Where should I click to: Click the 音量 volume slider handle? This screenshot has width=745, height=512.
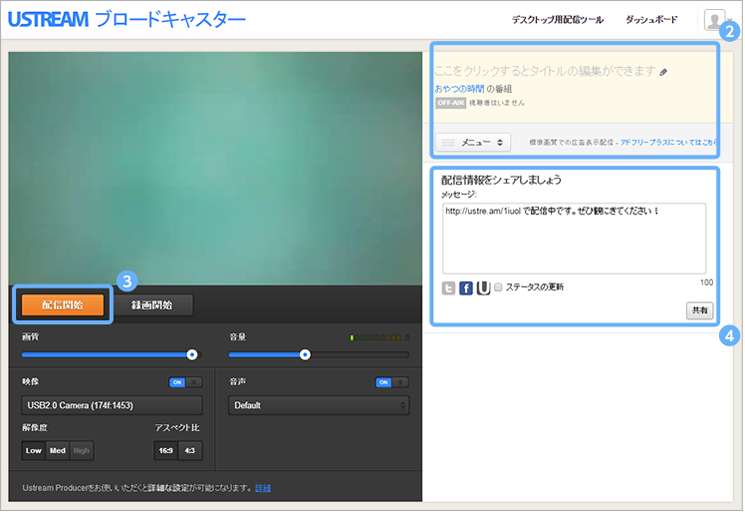tap(305, 354)
